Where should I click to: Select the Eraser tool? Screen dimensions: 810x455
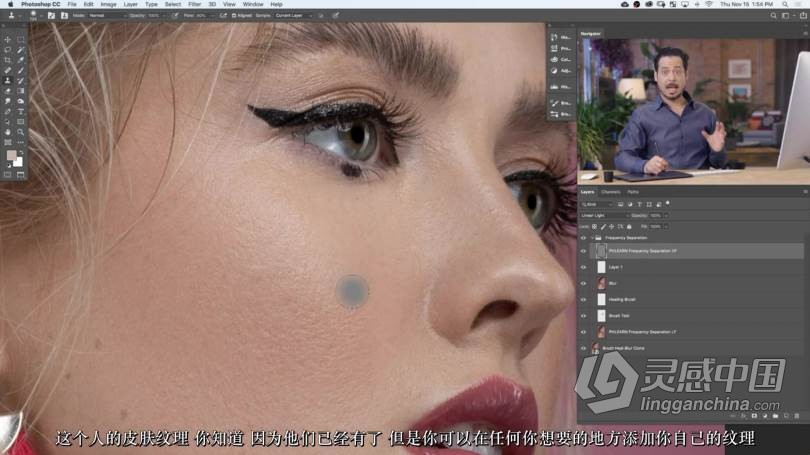point(8,91)
